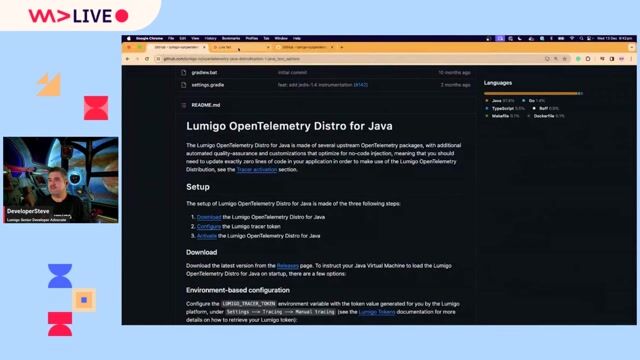Open the Releases page link
Screen dimensions: 640x360
[288, 266]
